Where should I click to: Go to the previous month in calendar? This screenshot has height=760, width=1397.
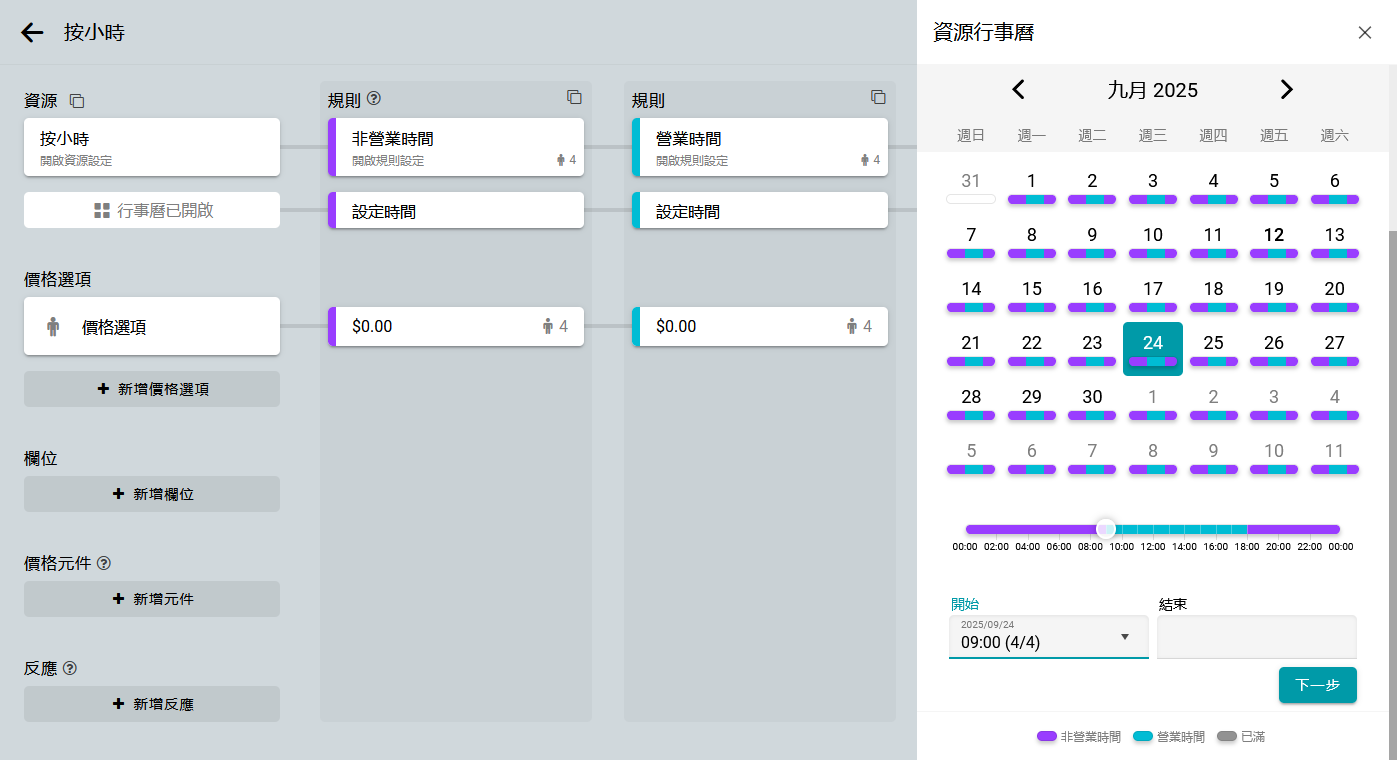(x=1018, y=90)
